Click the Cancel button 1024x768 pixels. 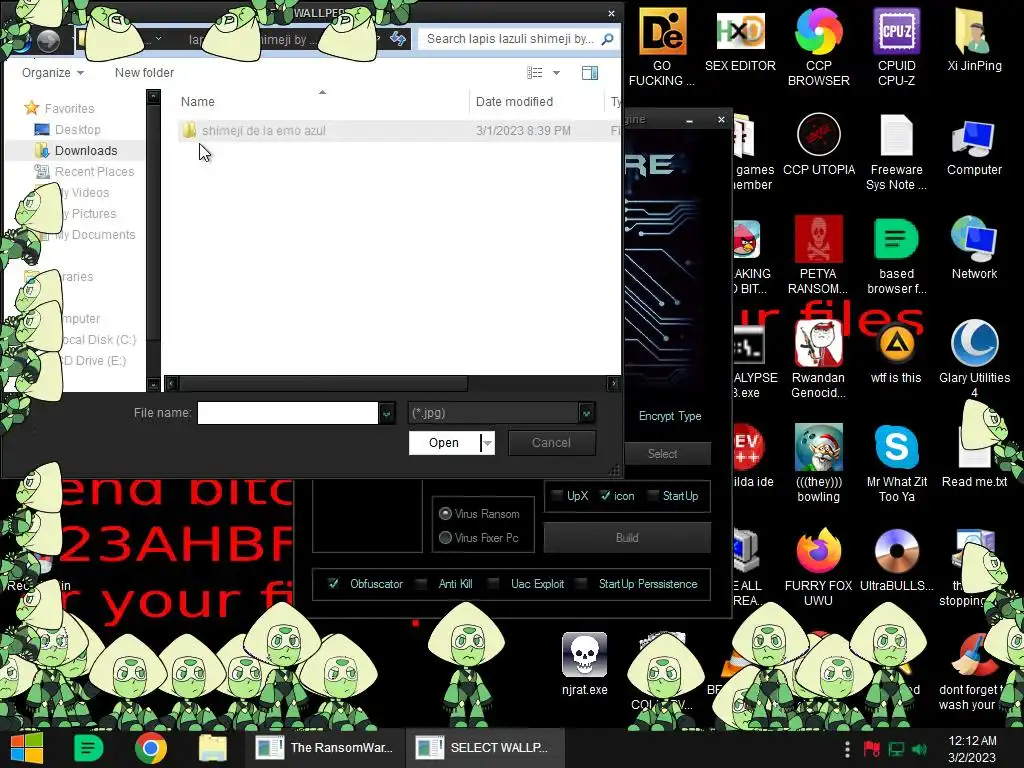coord(551,443)
